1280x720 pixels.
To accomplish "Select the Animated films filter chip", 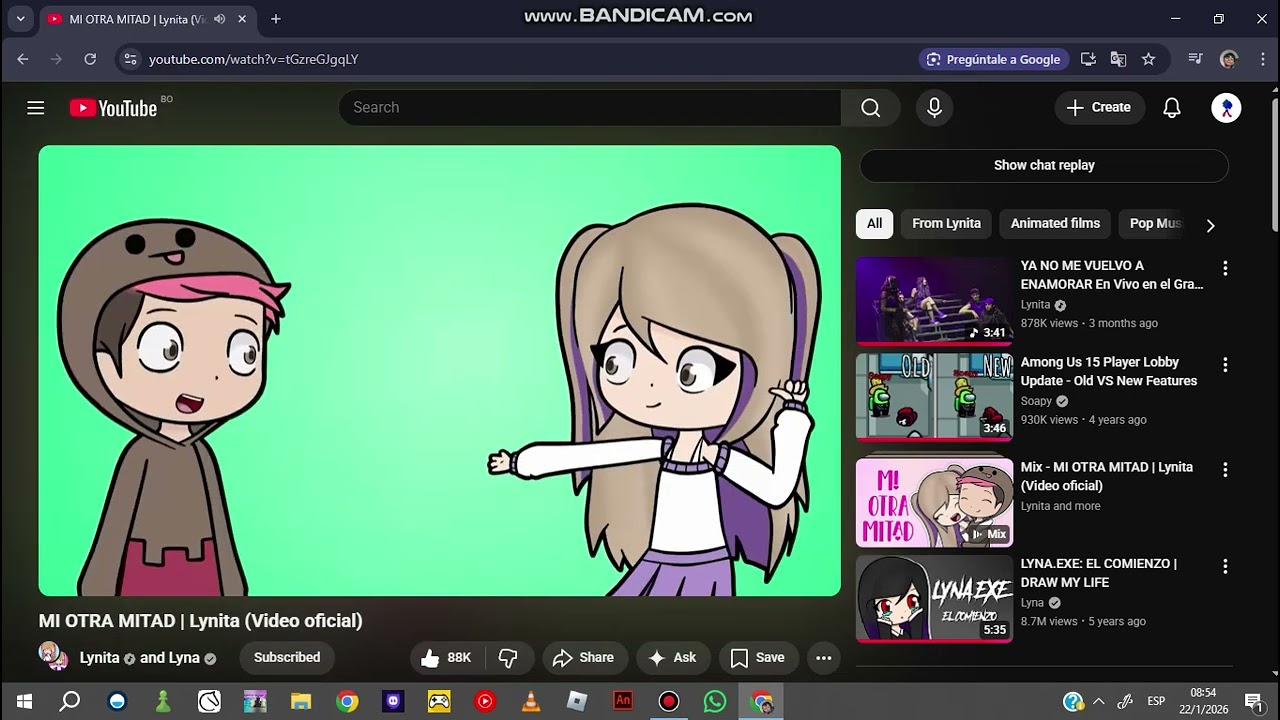I will (x=1055, y=223).
